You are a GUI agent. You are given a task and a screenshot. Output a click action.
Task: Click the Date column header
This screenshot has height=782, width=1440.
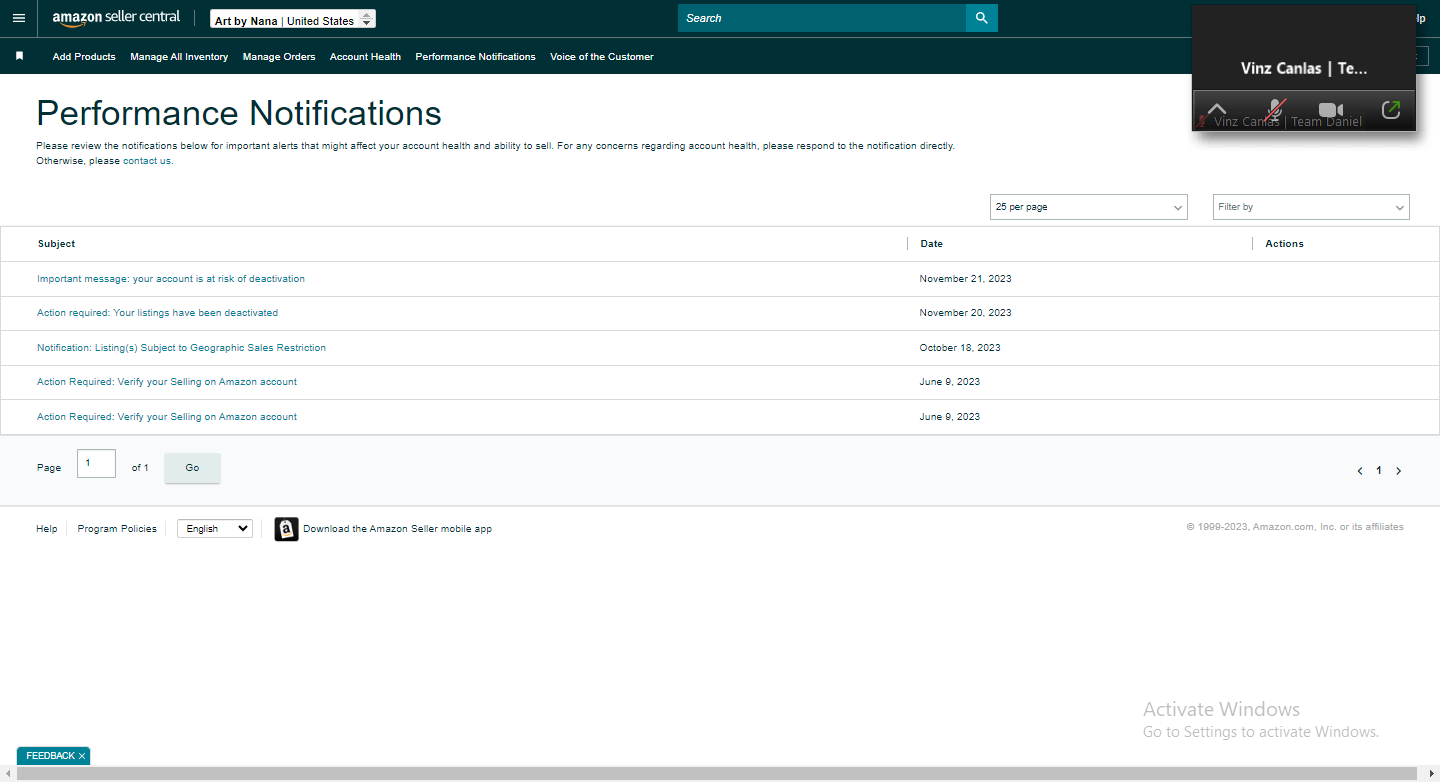(931, 244)
